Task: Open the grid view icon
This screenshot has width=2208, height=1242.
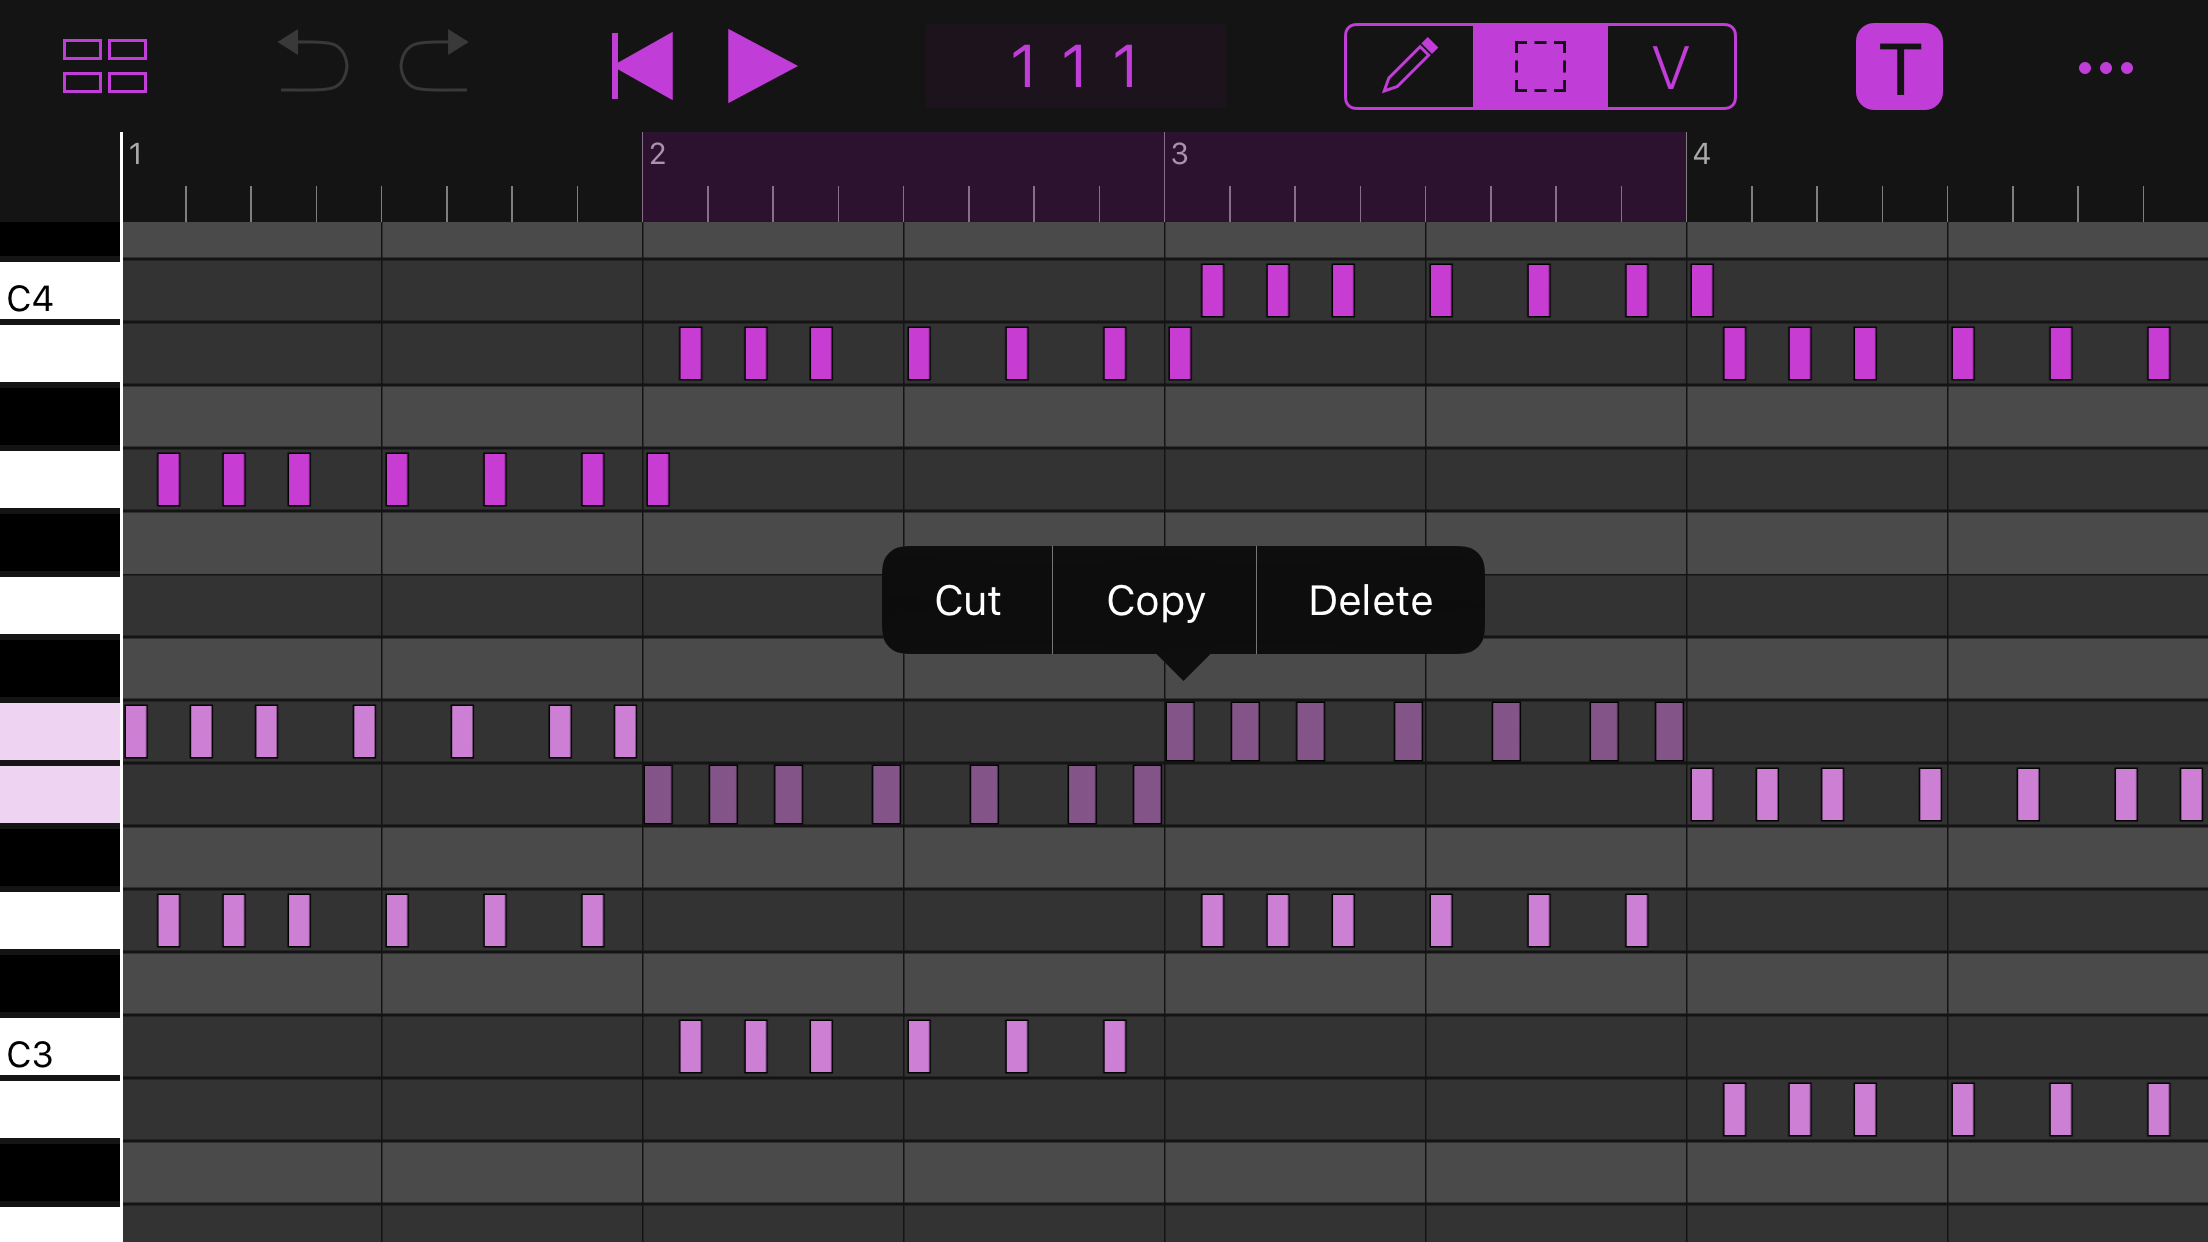Action: (x=105, y=66)
